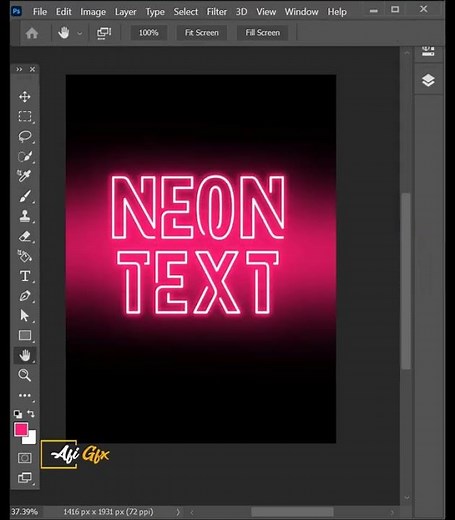
Task: Open the Window menu
Action: [301, 12]
